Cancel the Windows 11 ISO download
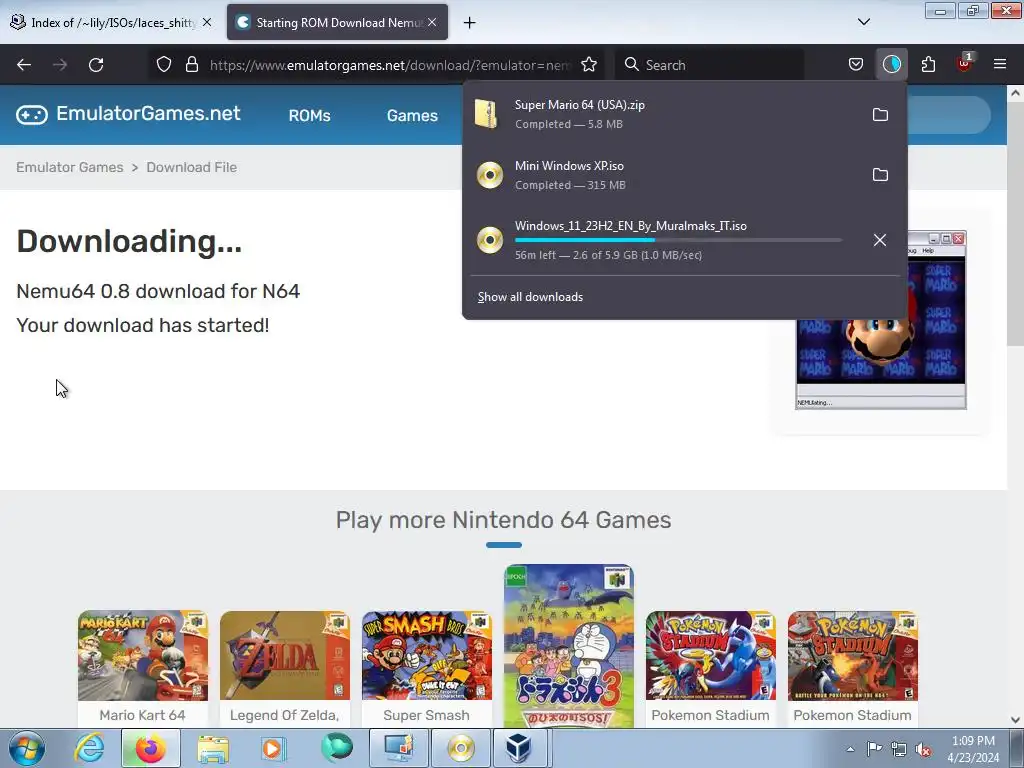Image resolution: width=1024 pixels, height=768 pixels. pos(880,240)
